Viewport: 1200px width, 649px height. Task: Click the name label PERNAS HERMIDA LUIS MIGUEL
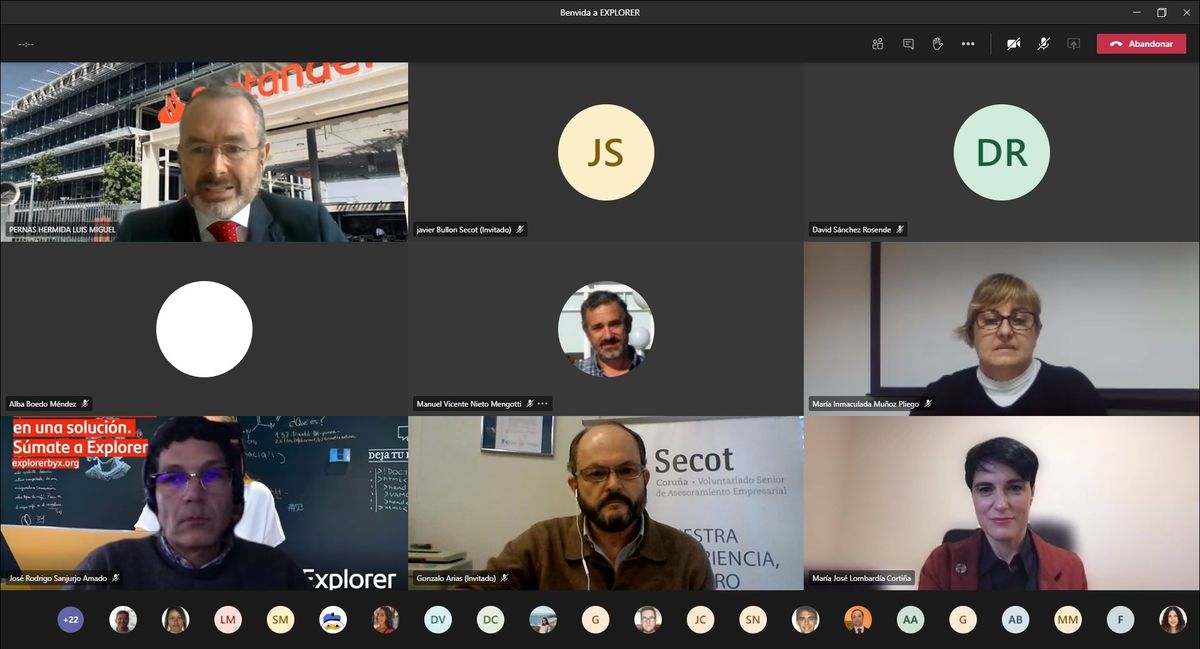pos(62,230)
